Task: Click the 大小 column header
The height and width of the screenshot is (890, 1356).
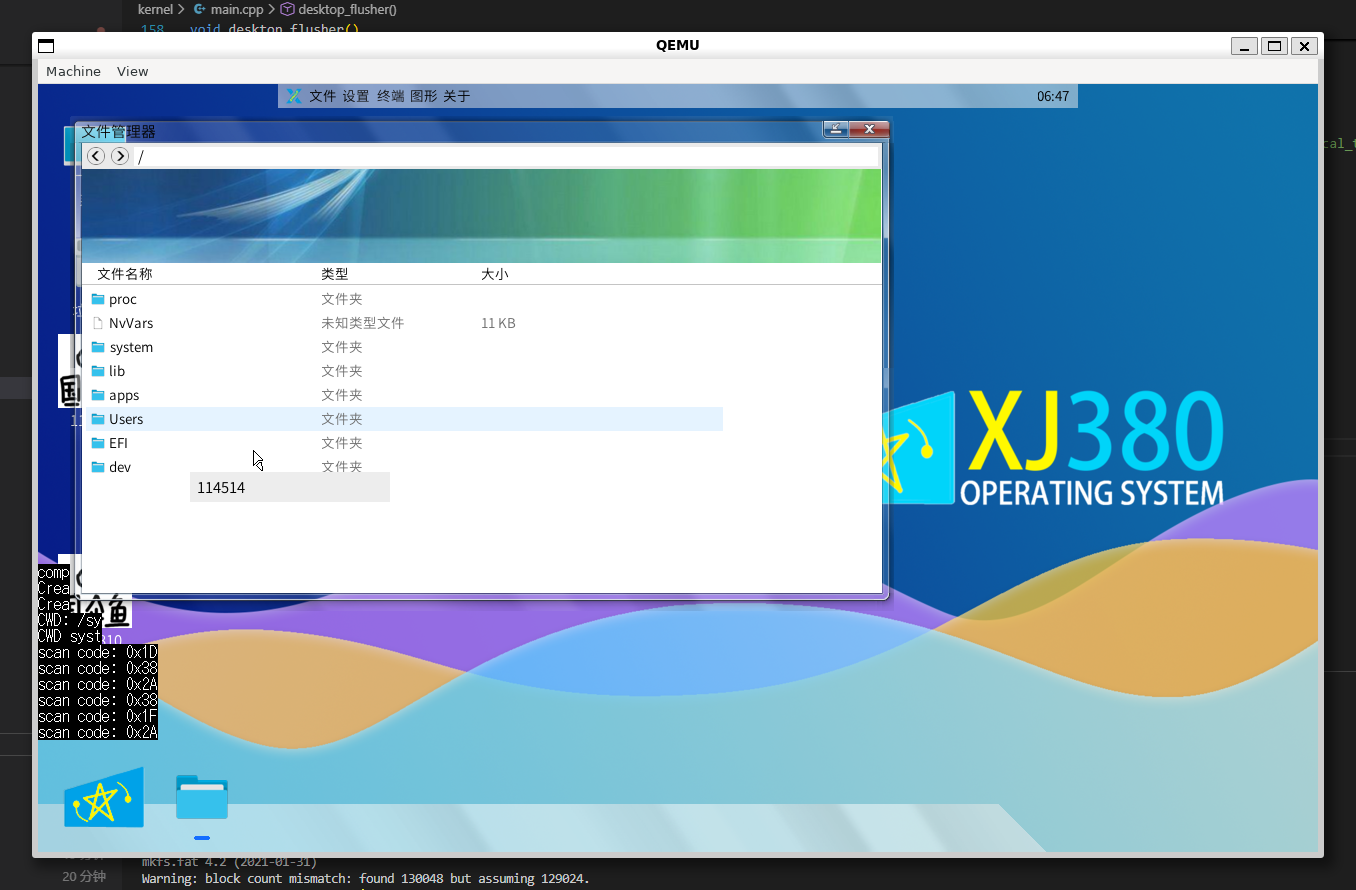Action: coord(495,274)
